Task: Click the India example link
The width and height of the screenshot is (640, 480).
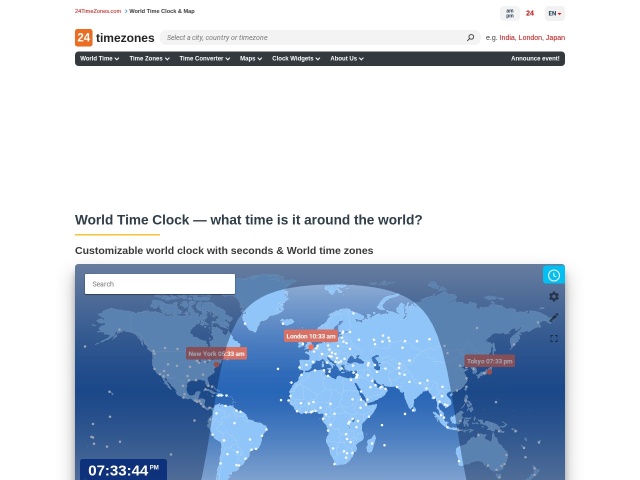Action: [507, 38]
